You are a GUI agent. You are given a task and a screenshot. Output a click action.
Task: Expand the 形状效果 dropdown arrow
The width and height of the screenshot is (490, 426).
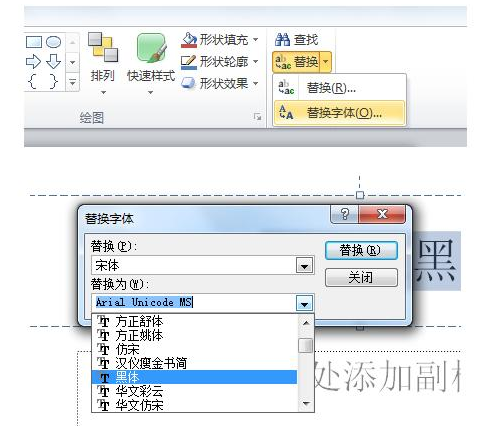tap(256, 83)
